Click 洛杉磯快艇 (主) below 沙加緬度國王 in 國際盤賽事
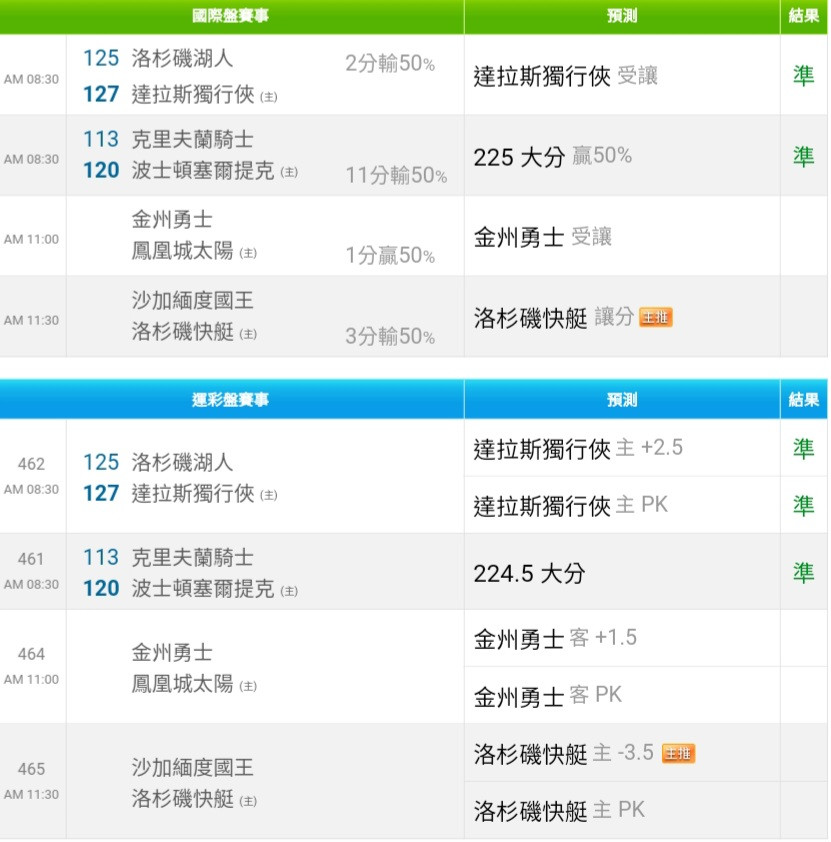 (x=194, y=332)
